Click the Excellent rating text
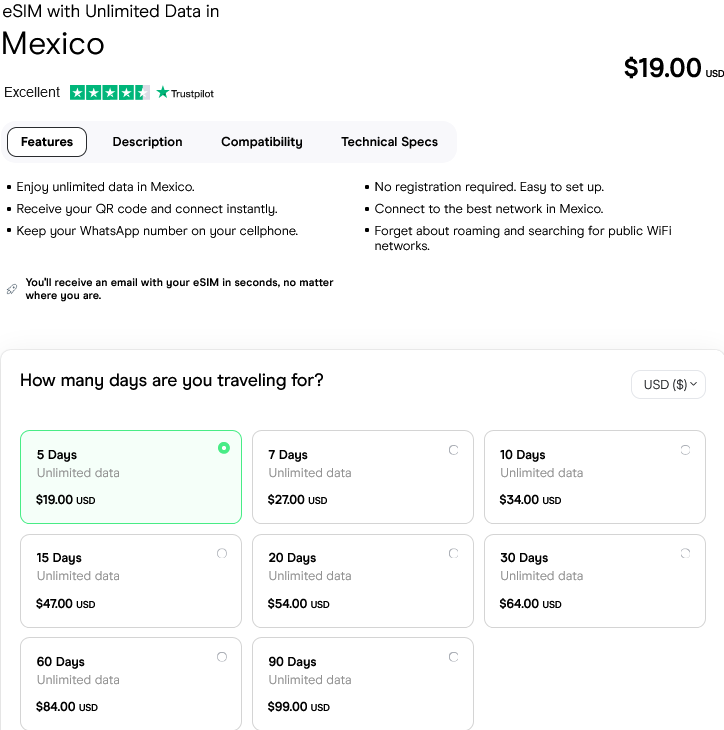This screenshot has width=724, height=730. 32,93
